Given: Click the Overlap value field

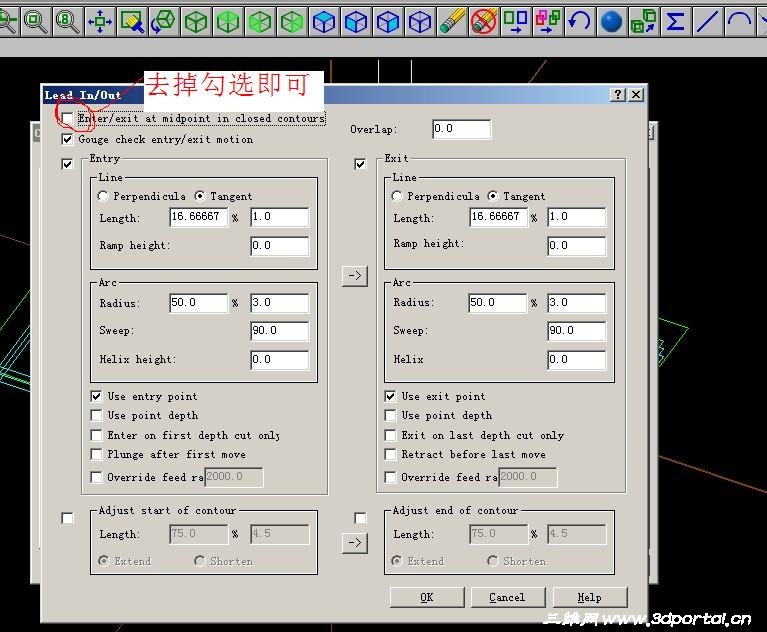Looking at the screenshot, I should [462, 129].
